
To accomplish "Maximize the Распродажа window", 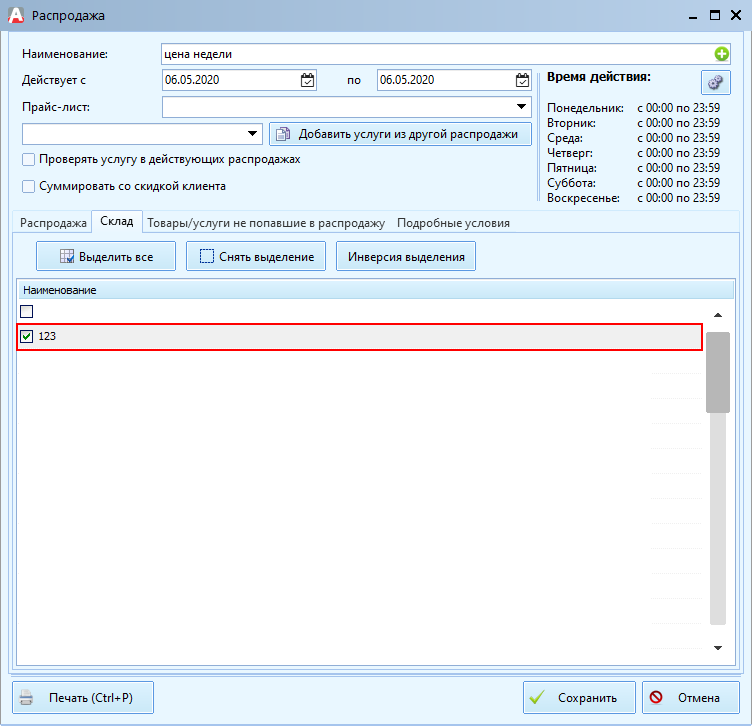I will pos(715,15).
